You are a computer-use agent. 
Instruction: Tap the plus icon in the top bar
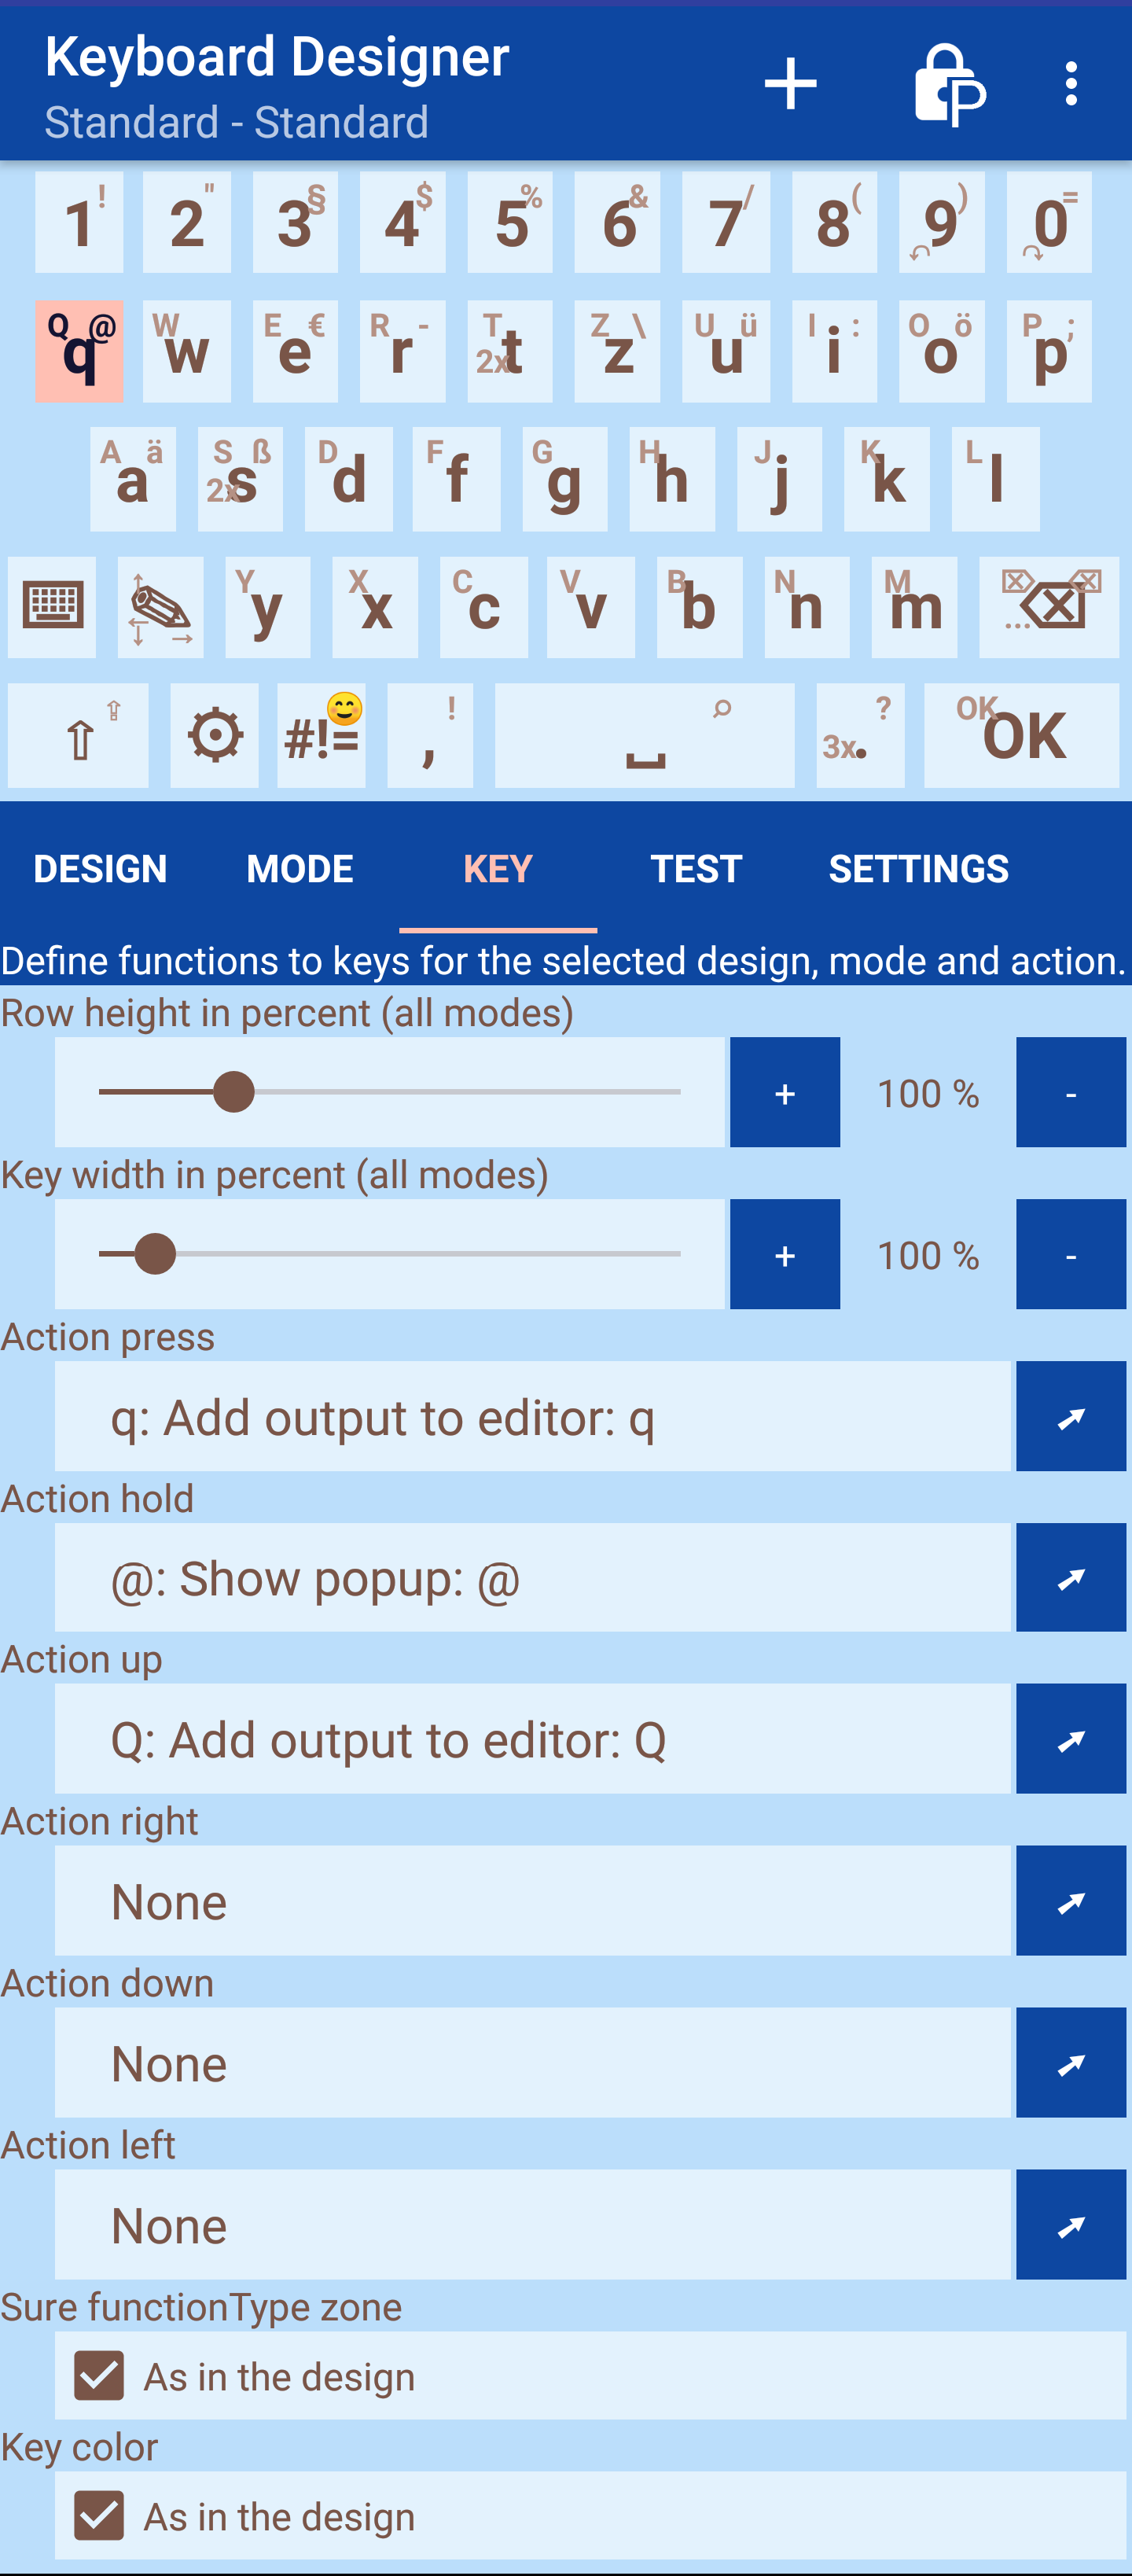(x=790, y=83)
